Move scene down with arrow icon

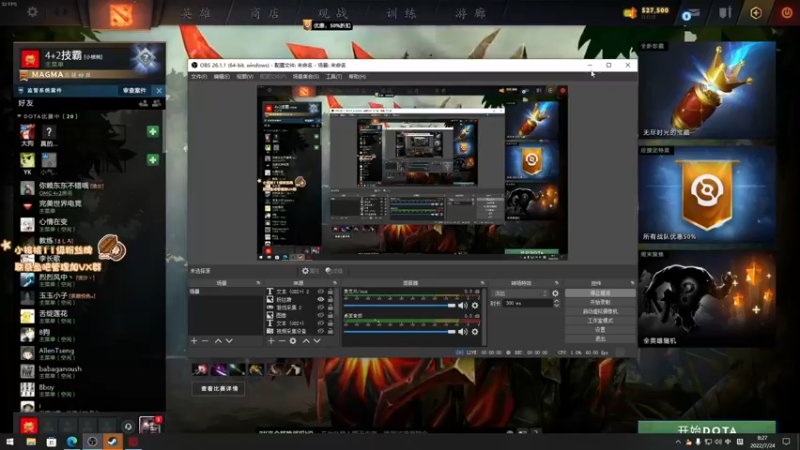(x=229, y=340)
